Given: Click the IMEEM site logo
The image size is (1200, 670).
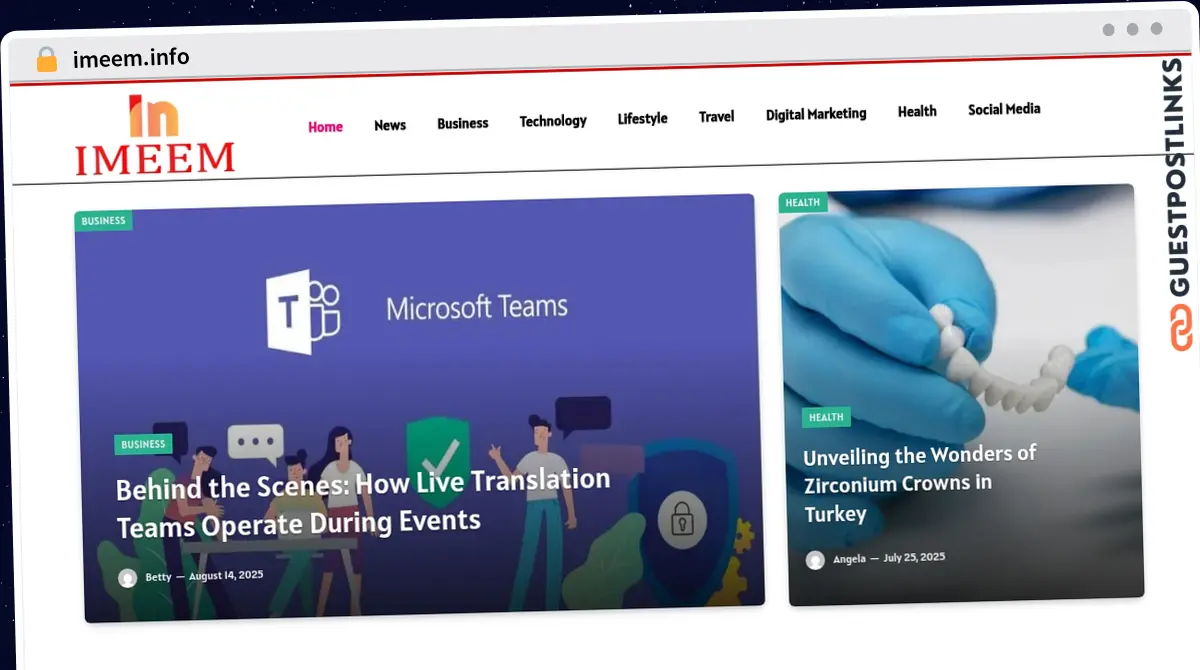Looking at the screenshot, I should 155,135.
